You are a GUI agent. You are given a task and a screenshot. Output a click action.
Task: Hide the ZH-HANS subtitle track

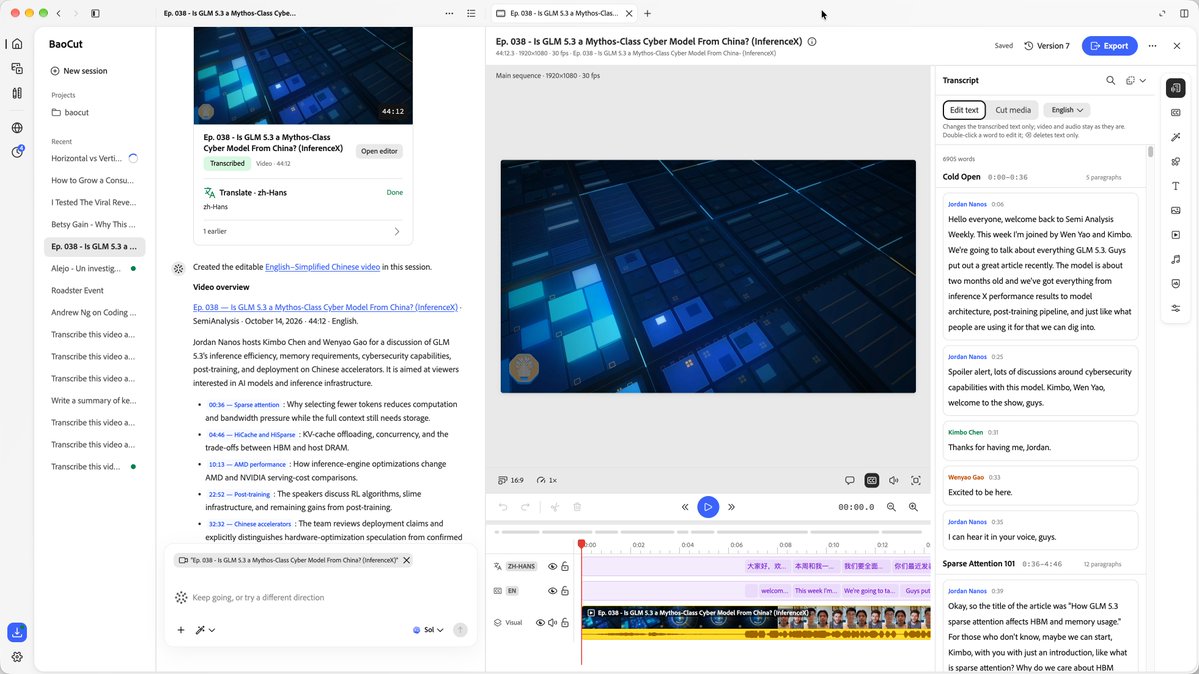[x=552, y=567]
